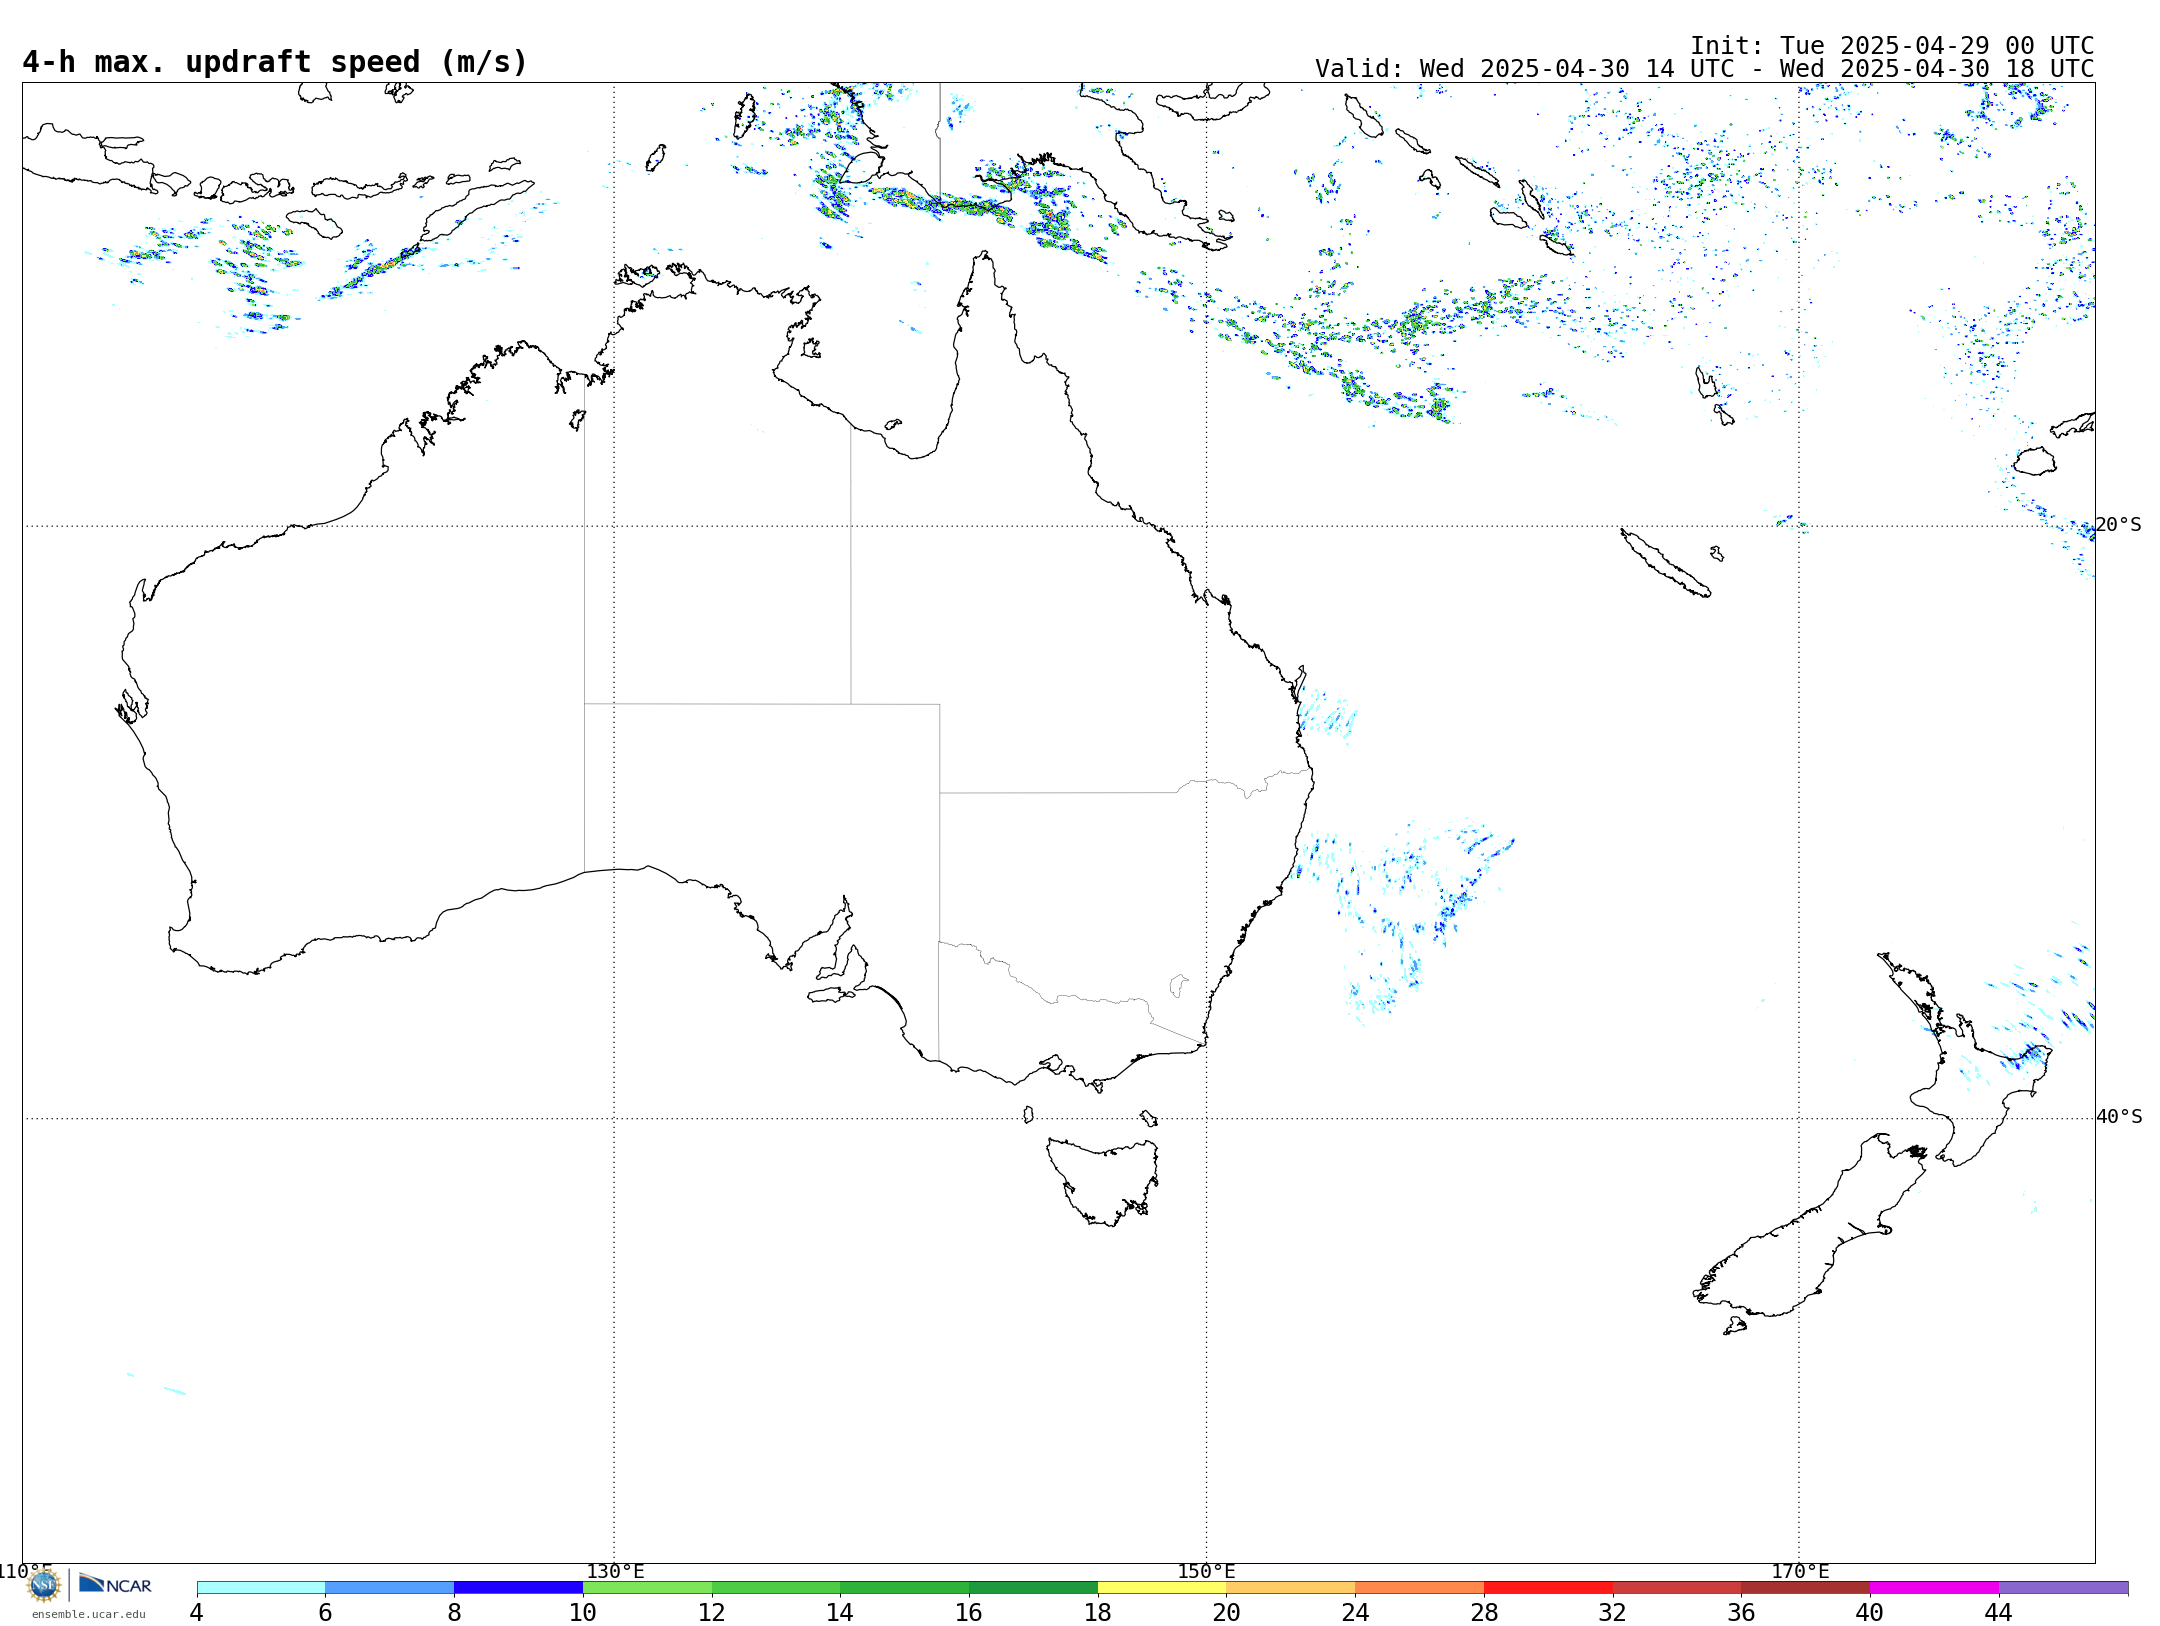
Task: Pick the dark green 16–18 swatch
Action: click(1033, 1588)
